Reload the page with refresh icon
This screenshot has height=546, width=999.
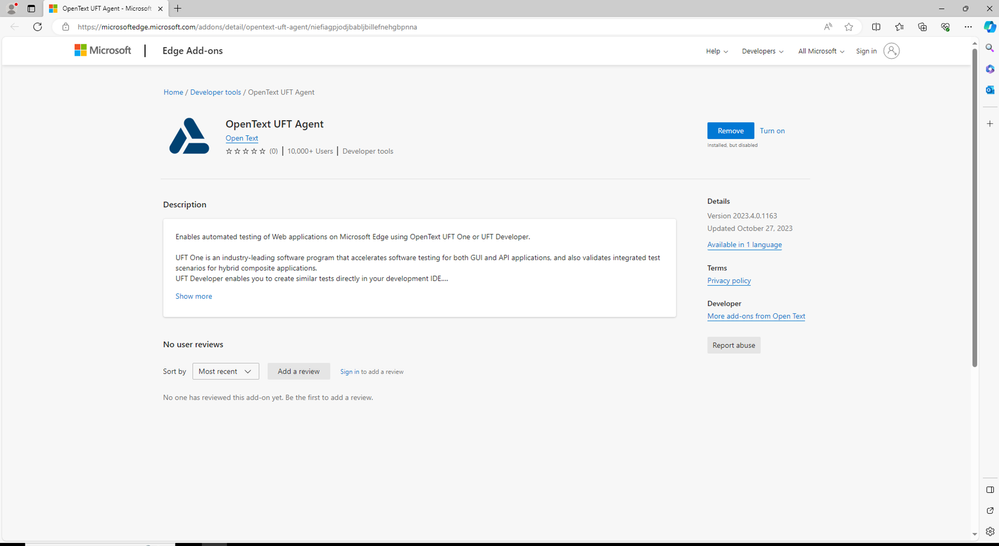(x=38, y=27)
